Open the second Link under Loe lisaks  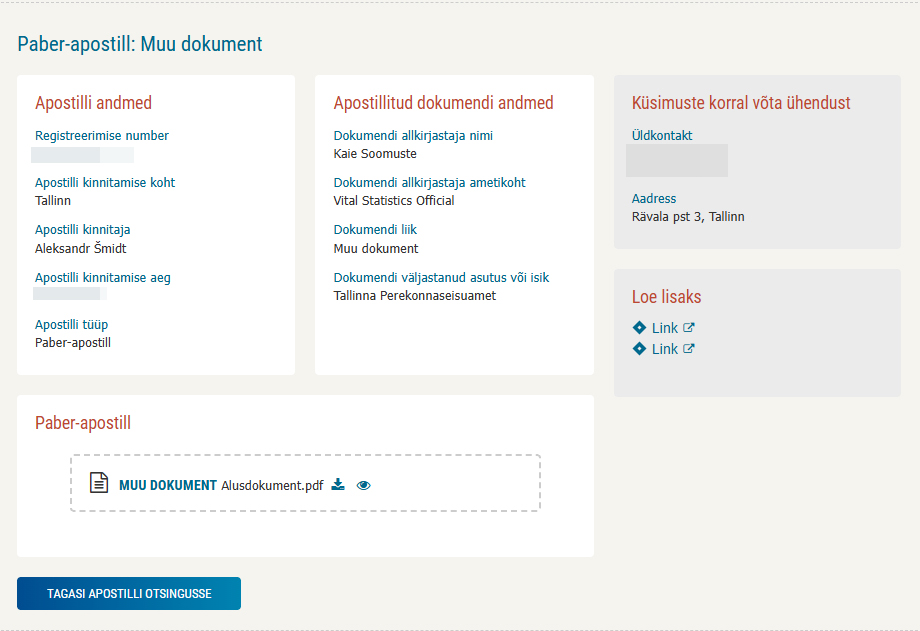(664, 349)
